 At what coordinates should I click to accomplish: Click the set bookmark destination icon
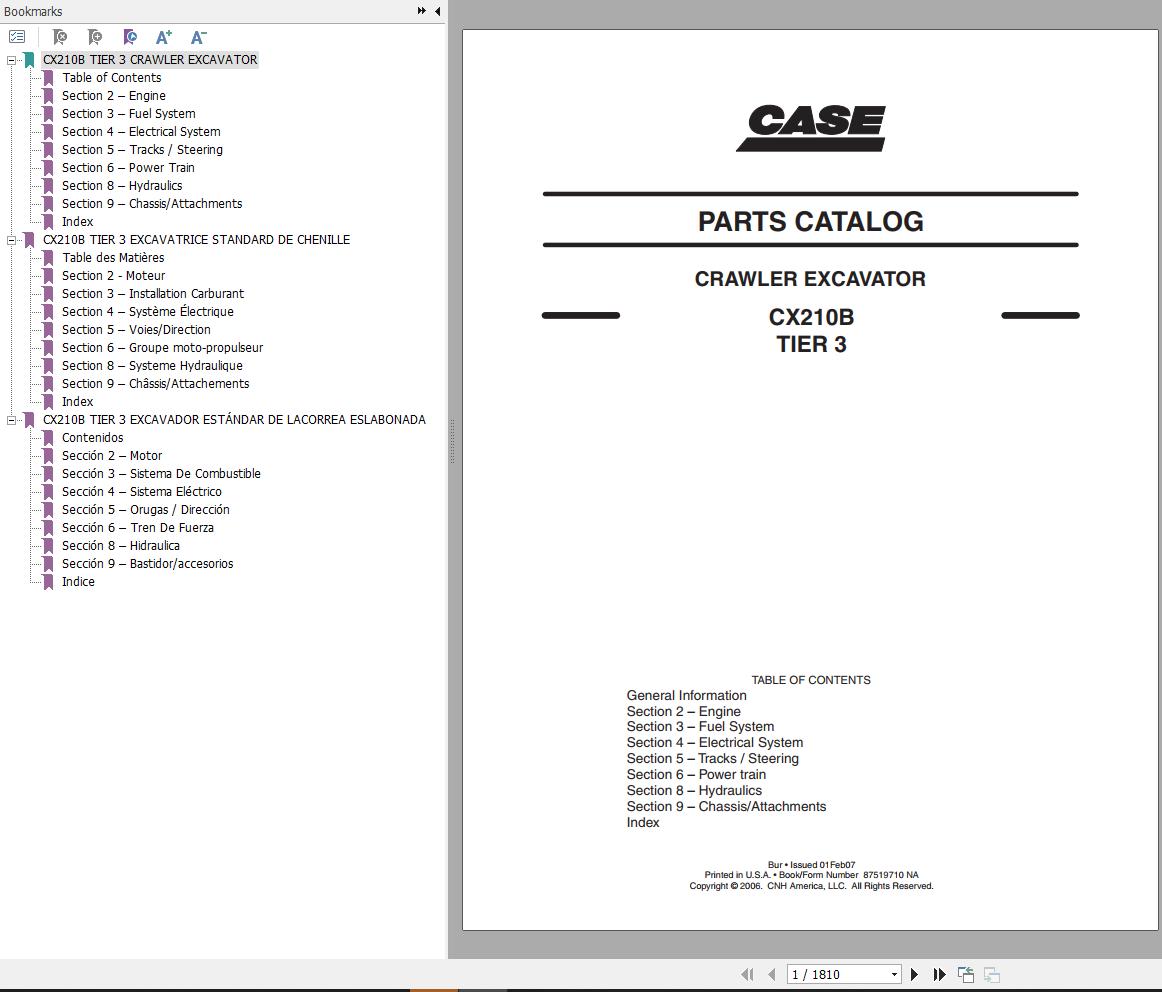coord(130,36)
